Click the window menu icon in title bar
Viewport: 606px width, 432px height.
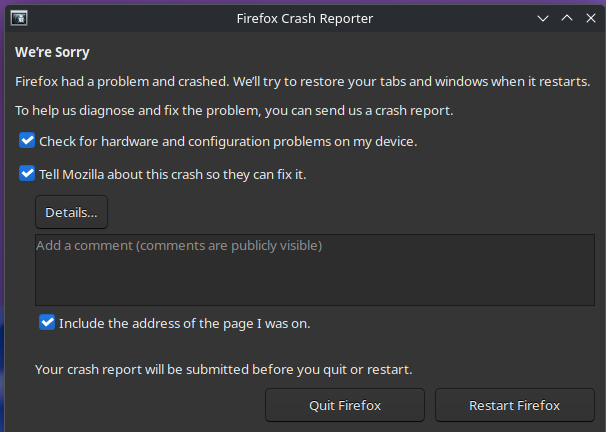(19, 18)
